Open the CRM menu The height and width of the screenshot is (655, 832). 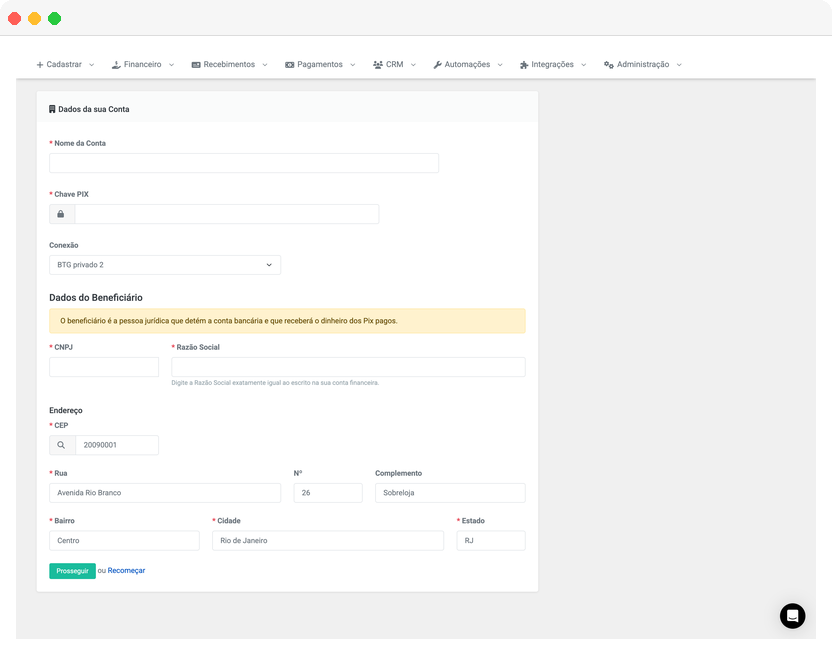tap(395, 63)
